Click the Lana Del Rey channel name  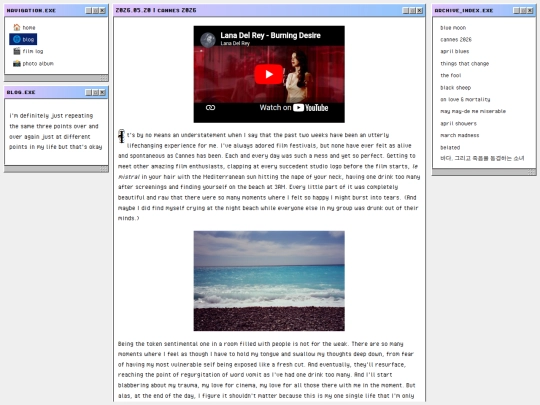click(235, 43)
